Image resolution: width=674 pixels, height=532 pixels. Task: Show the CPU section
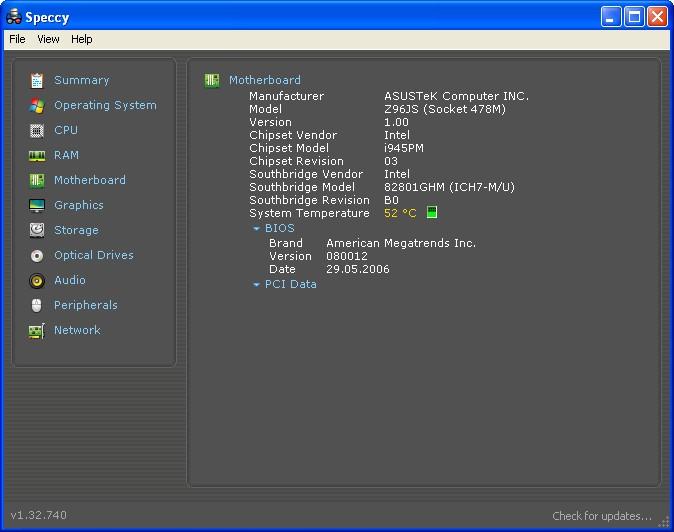66,130
